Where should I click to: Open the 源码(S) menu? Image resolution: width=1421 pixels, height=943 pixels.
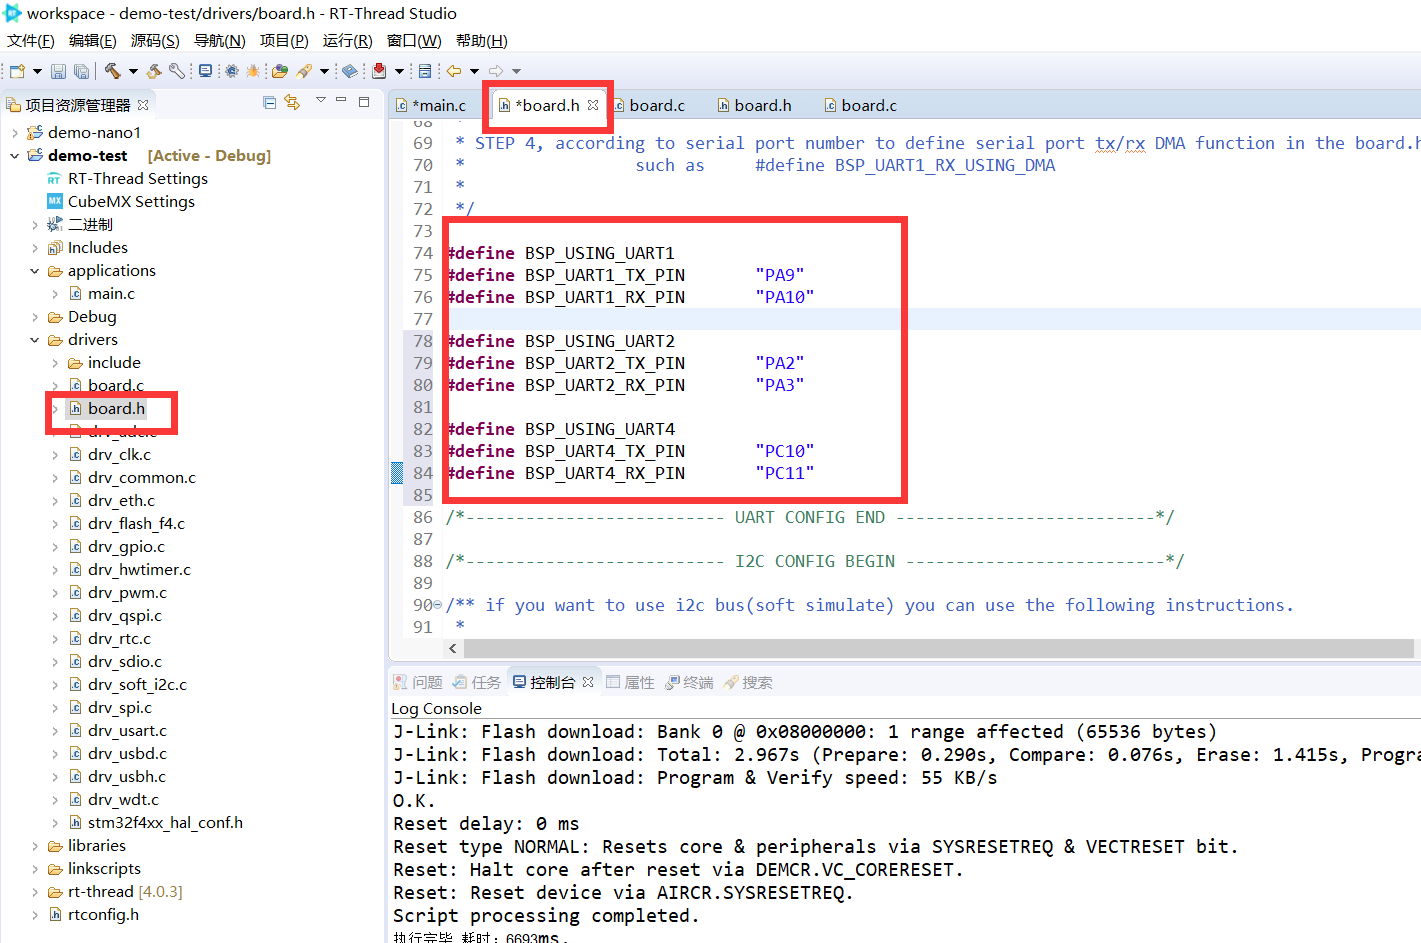(155, 41)
